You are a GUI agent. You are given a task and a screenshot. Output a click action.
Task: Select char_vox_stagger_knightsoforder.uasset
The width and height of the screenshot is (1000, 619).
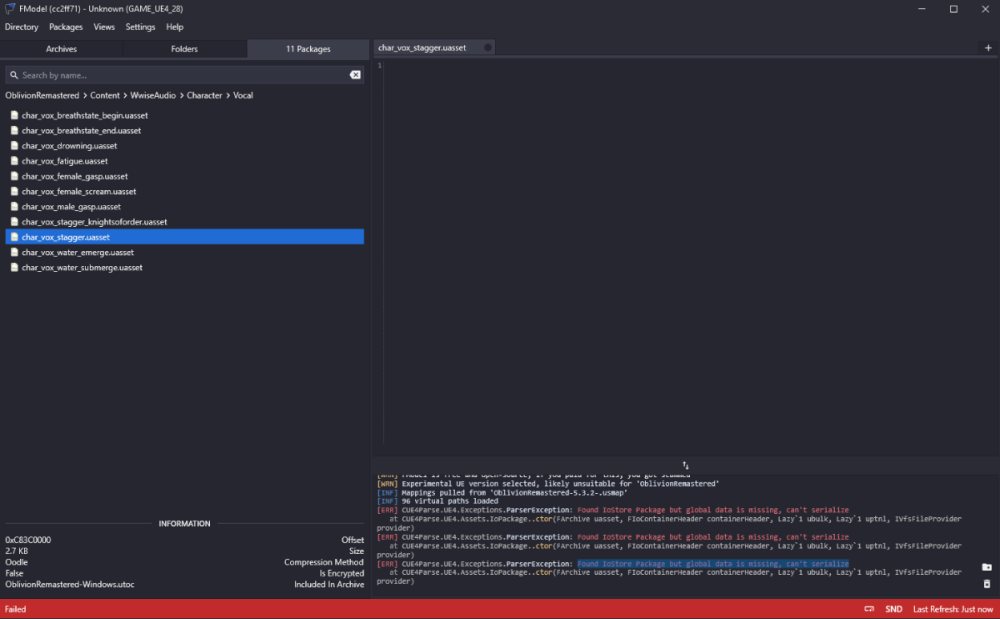coord(184,222)
